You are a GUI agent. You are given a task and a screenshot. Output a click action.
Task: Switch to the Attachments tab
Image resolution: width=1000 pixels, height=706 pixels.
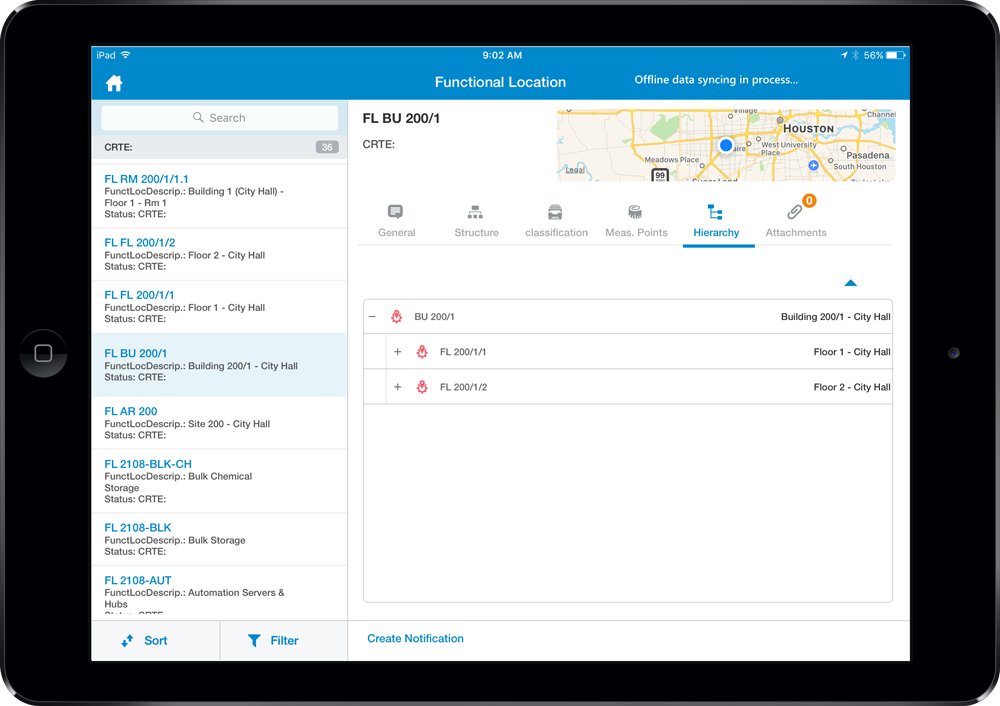[796, 221]
